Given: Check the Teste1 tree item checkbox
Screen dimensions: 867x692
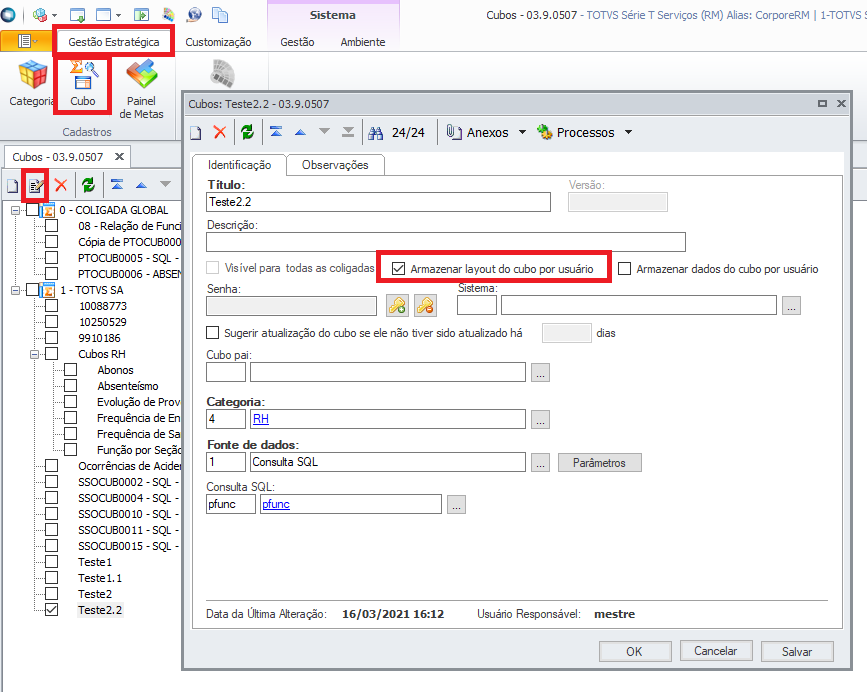Looking at the screenshot, I should pyautogui.click(x=51, y=562).
